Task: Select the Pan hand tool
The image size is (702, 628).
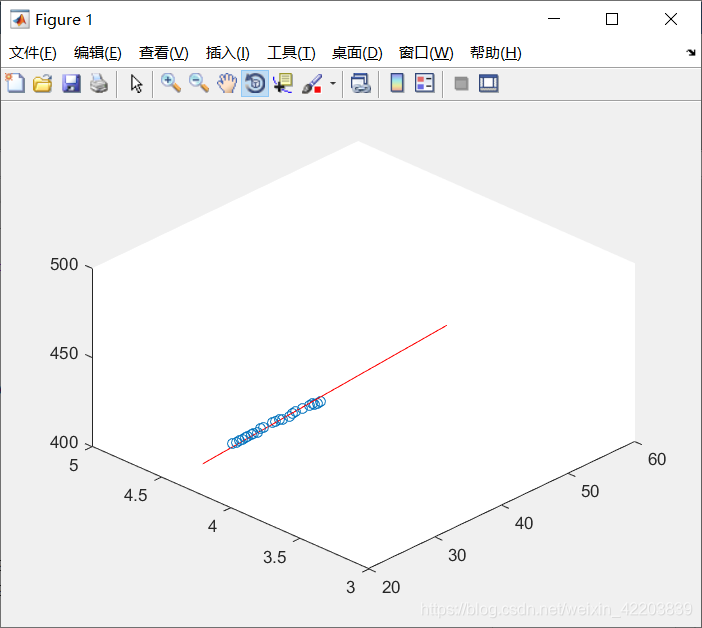Action: 227,83
